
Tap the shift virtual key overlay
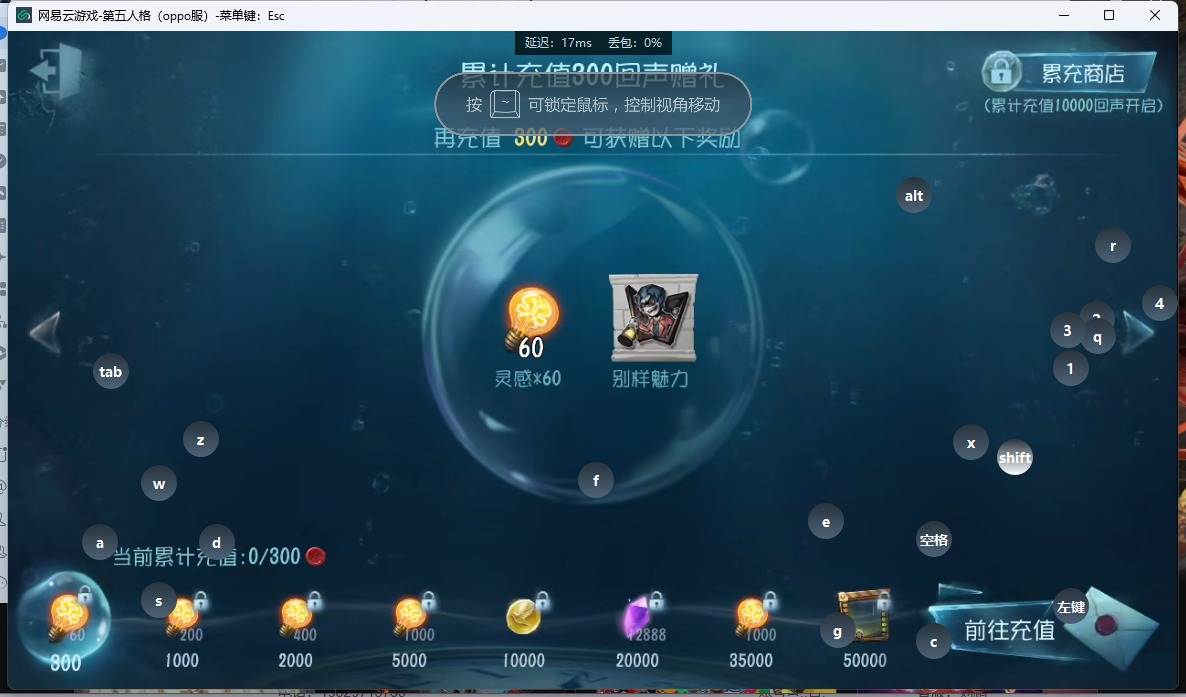point(1014,458)
